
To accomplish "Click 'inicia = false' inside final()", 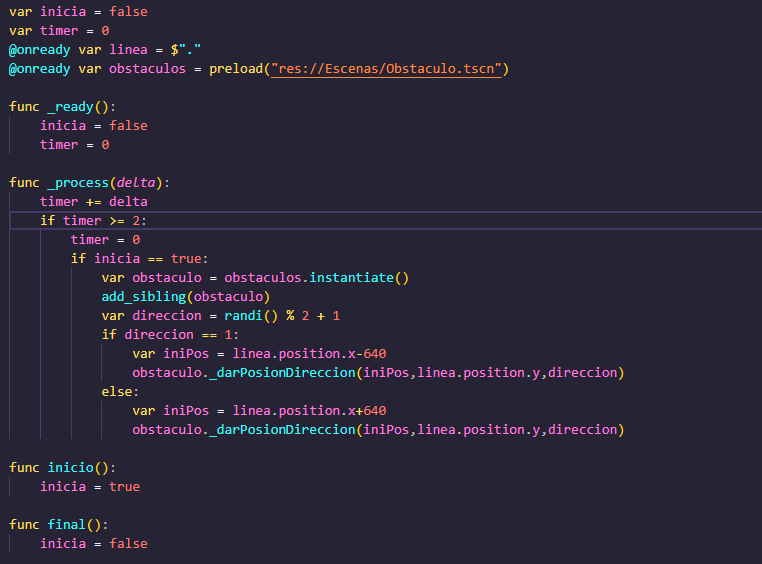I will point(94,544).
